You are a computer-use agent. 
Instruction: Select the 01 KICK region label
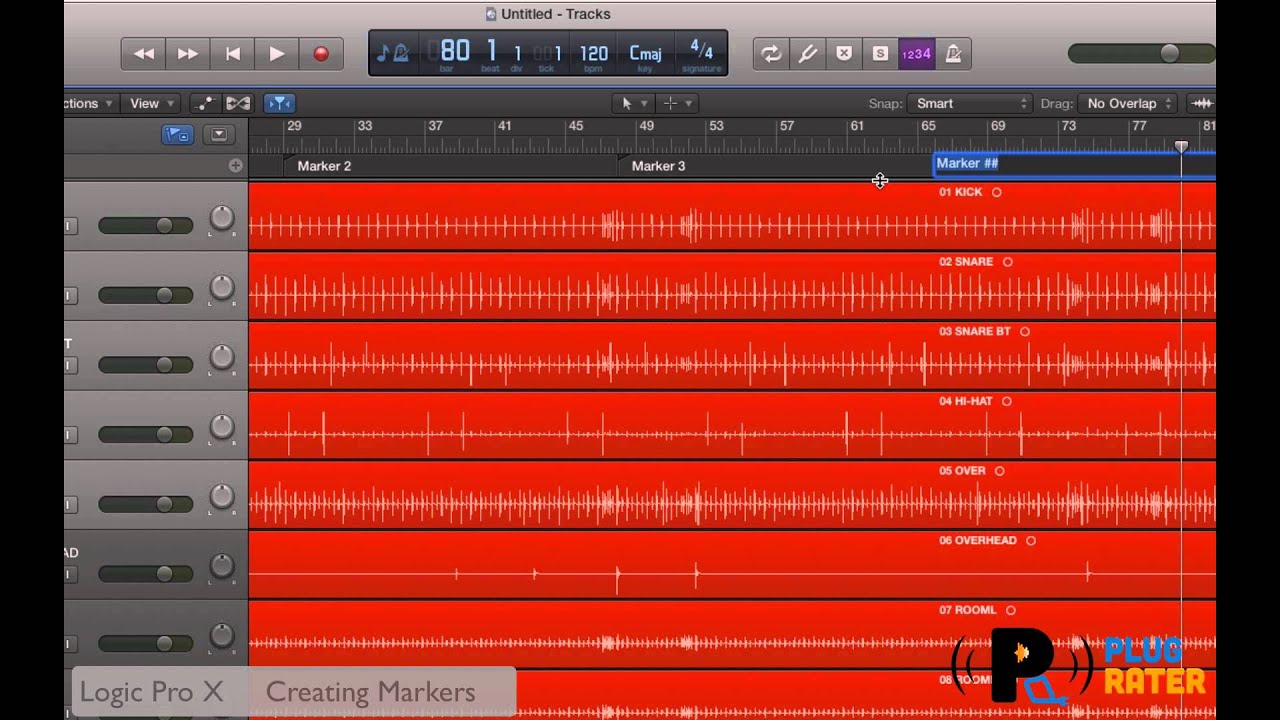[x=960, y=192]
